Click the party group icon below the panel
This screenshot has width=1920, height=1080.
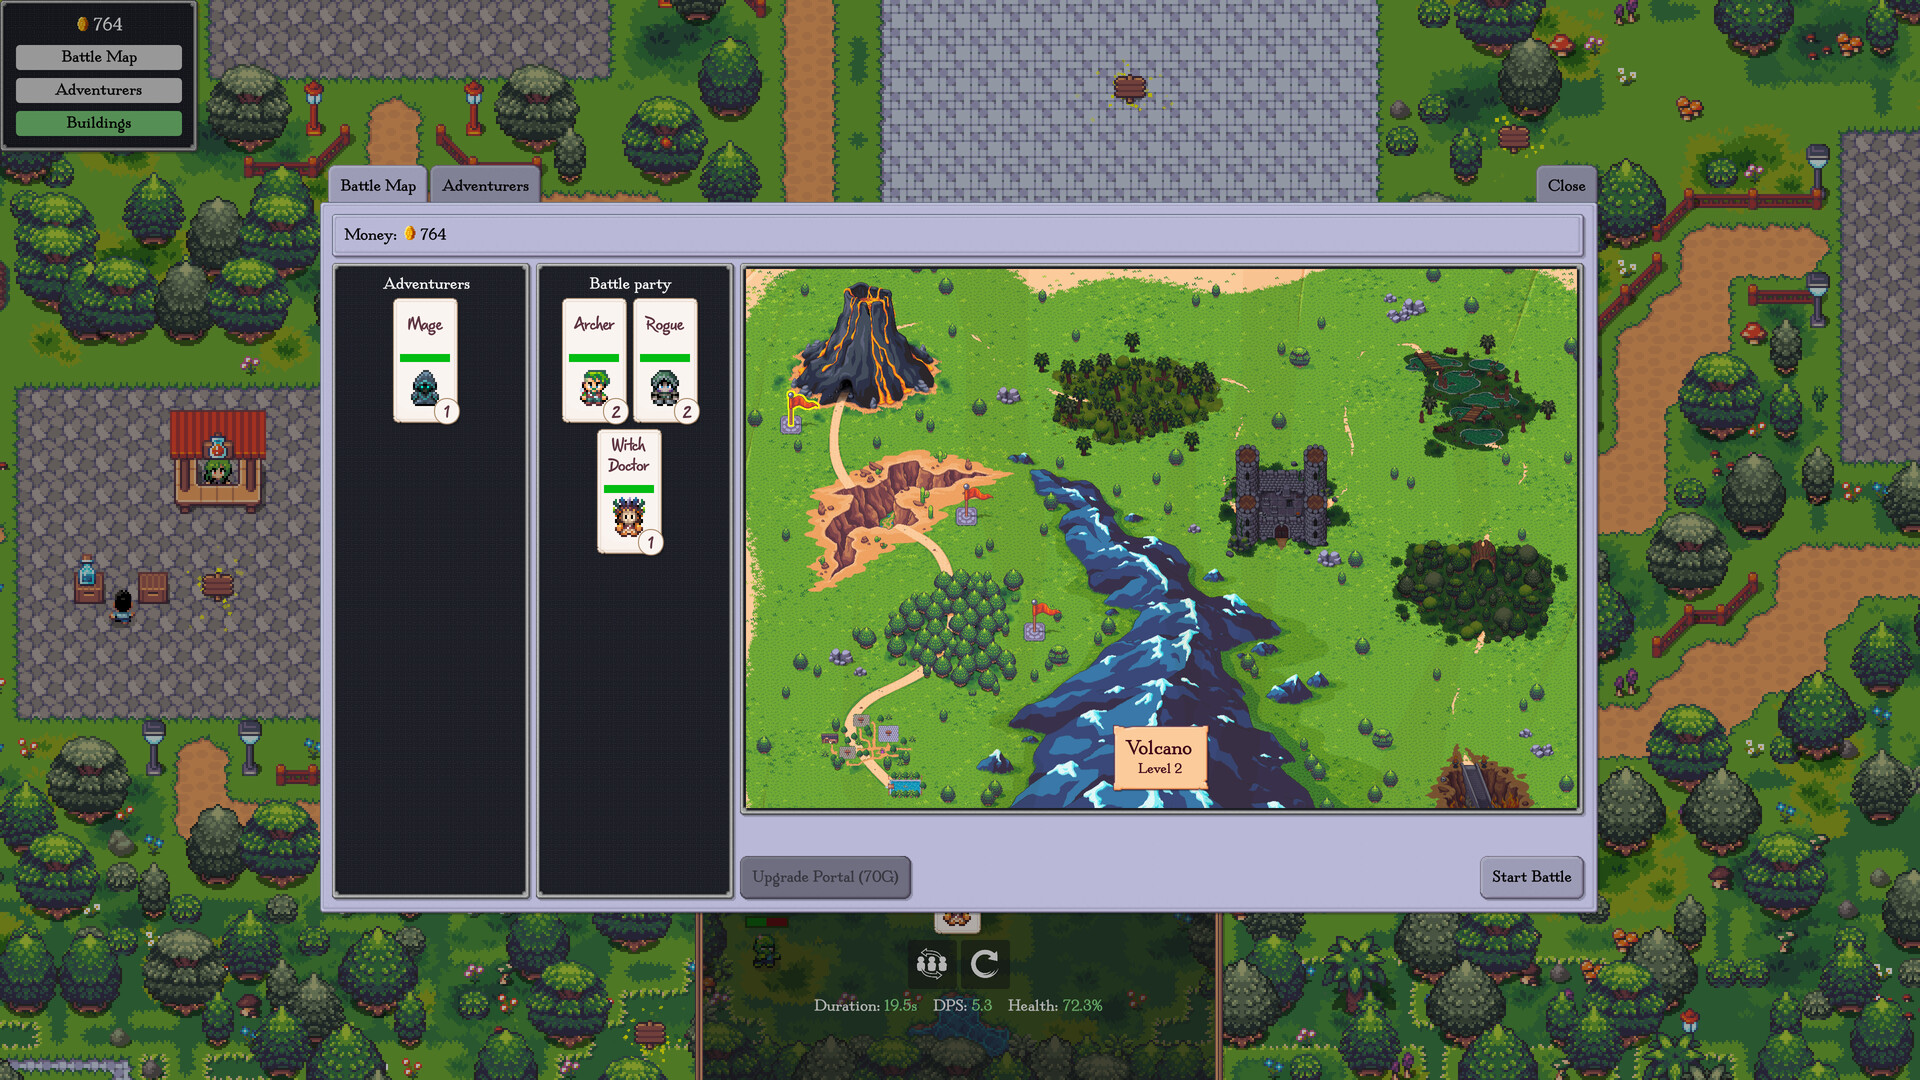tap(931, 963)
